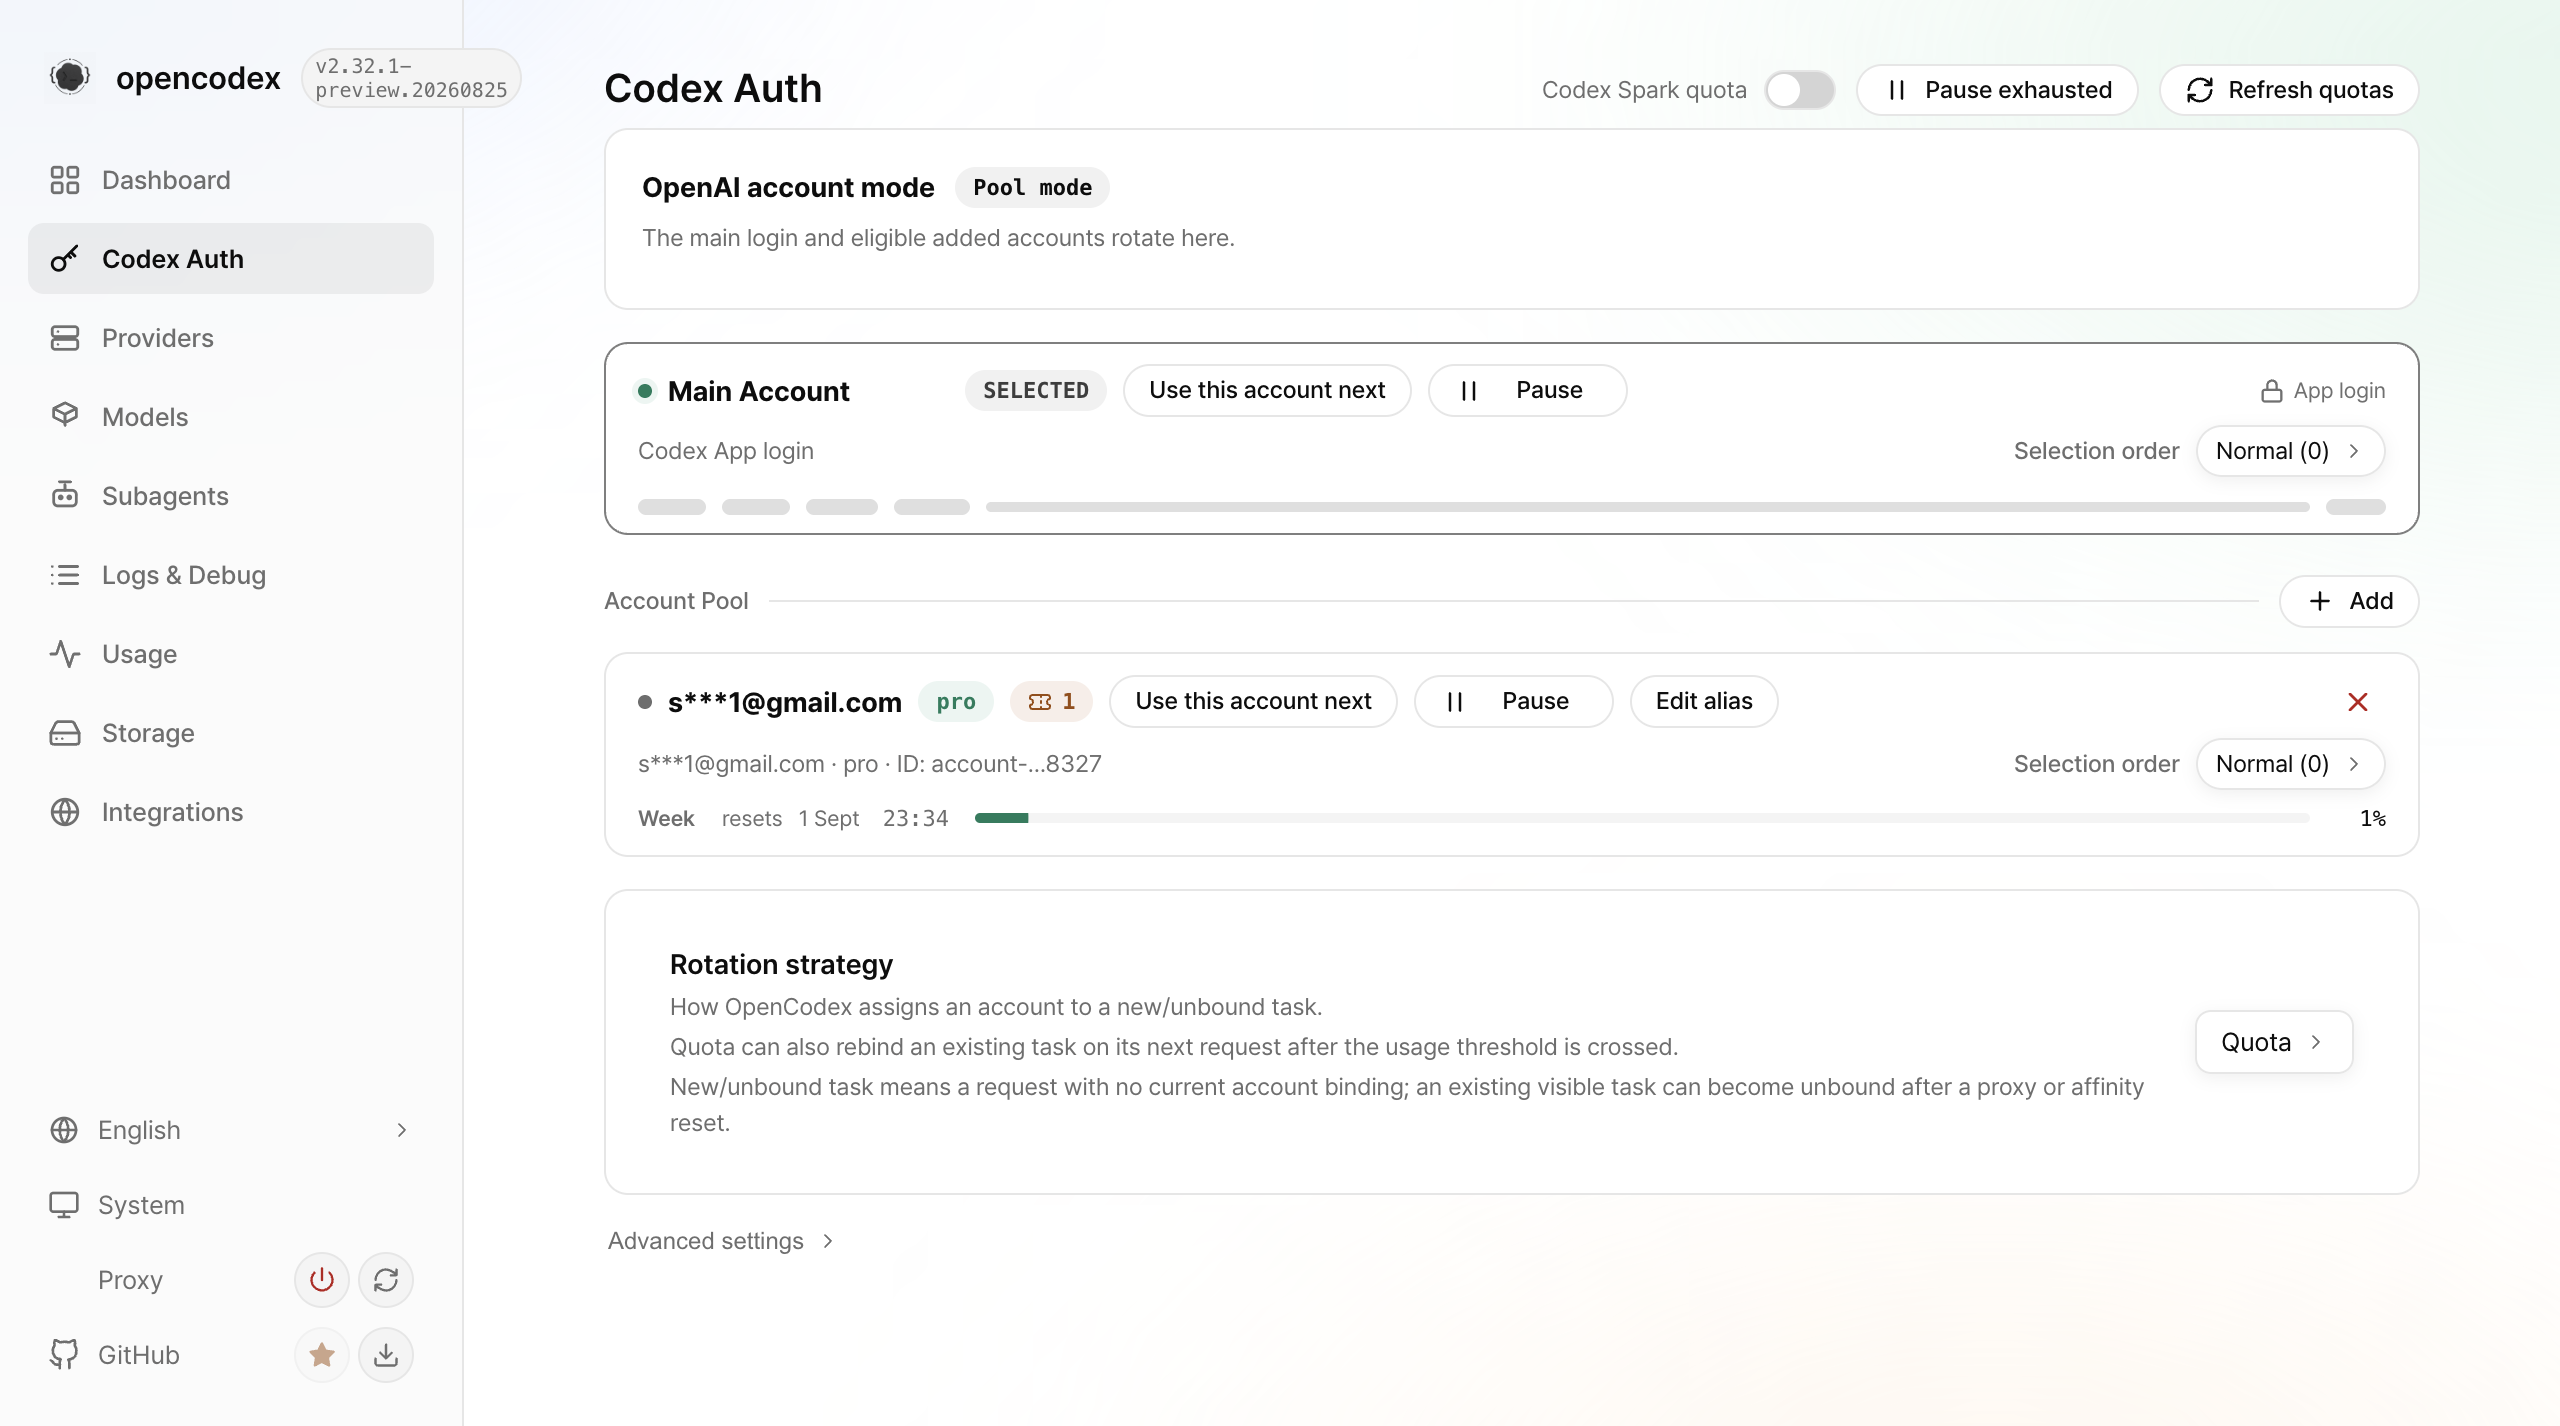
Task: Pause the s***1@gmail.com account
Action: pos(1513,701)
